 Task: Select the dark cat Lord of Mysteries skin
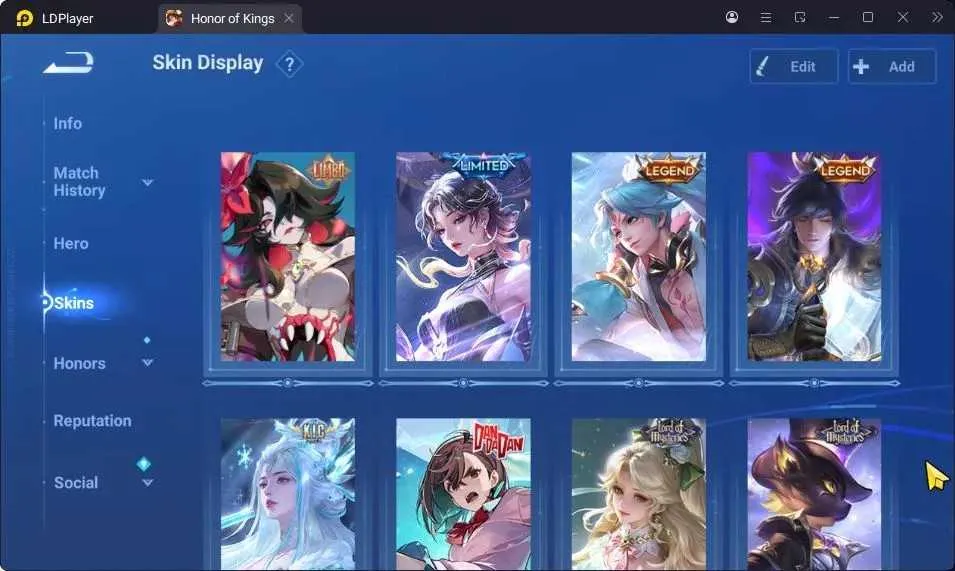point(814,494)
